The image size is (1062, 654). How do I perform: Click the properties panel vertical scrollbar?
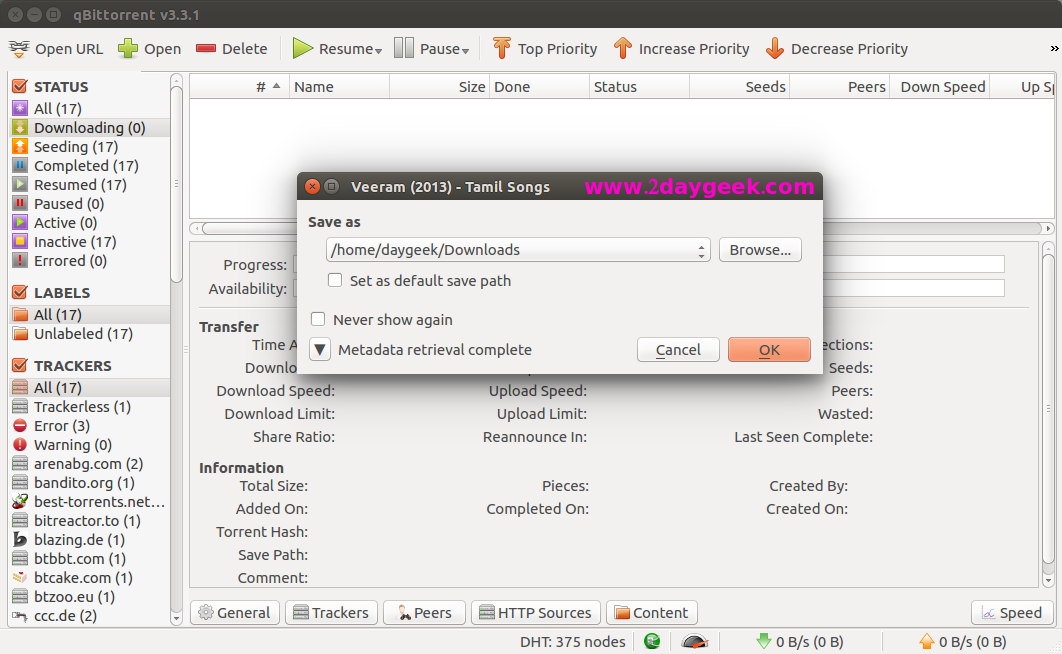point(1048,414)
